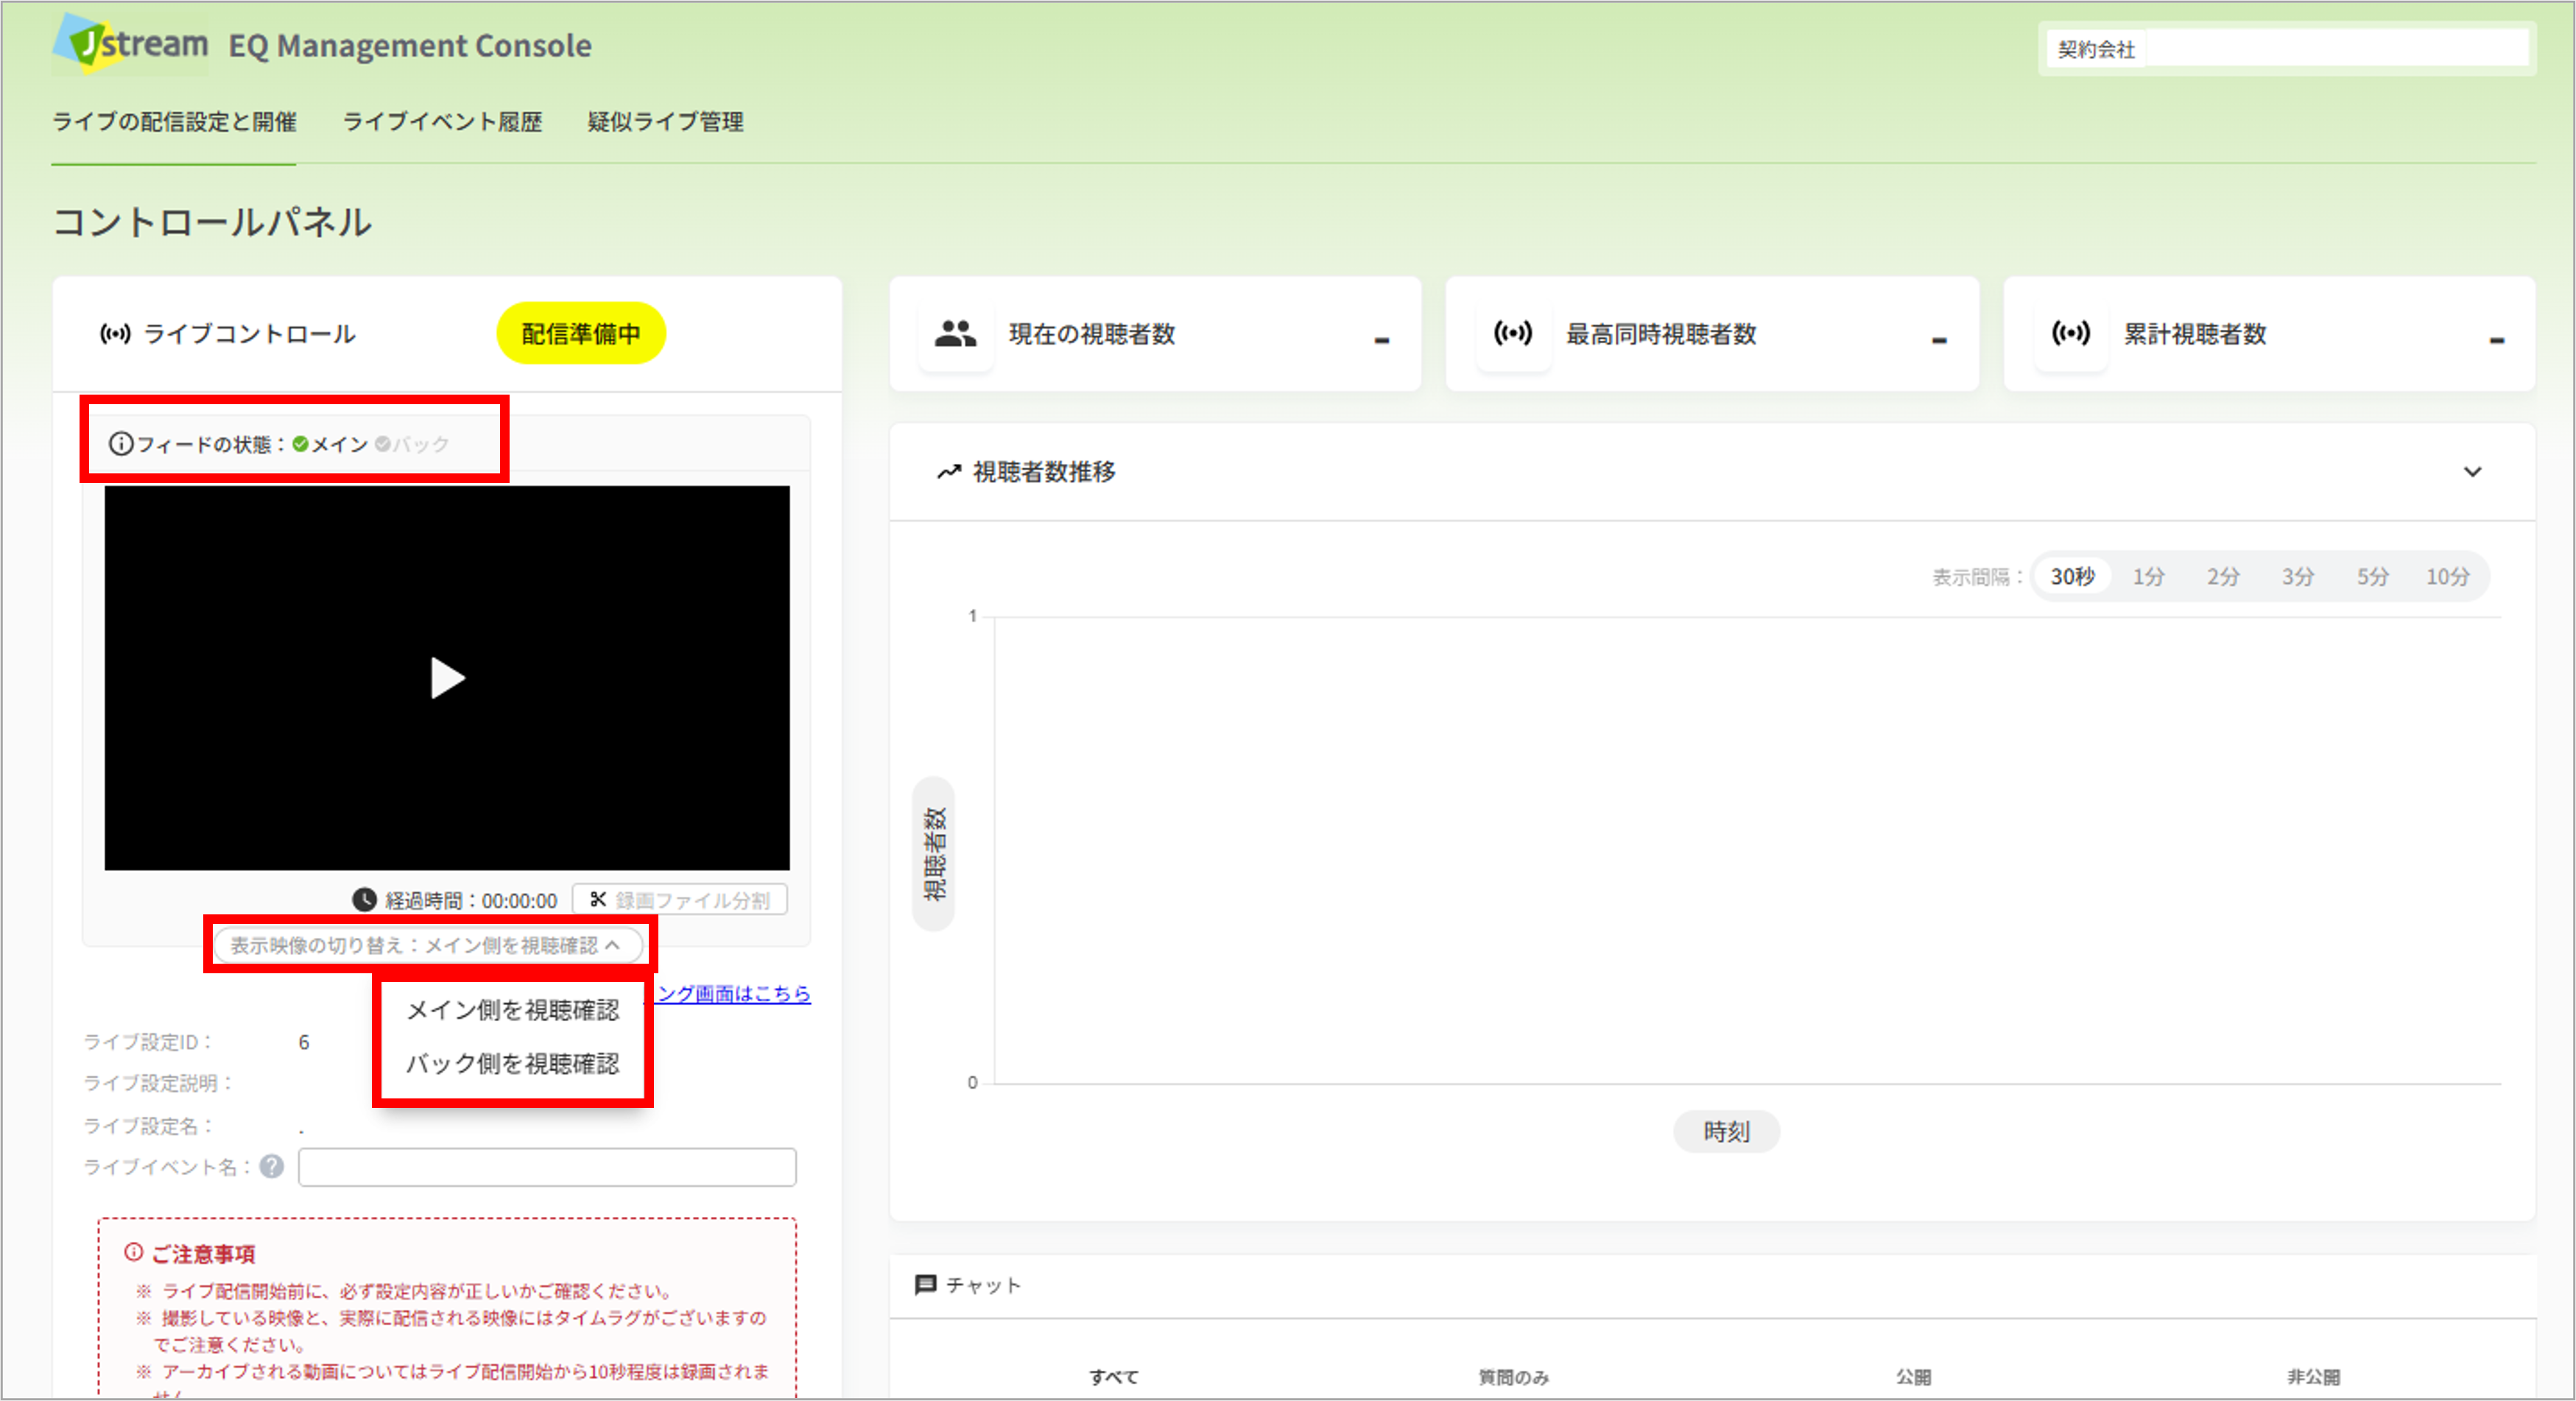Set display interval to 10分

pos(2447,576)
